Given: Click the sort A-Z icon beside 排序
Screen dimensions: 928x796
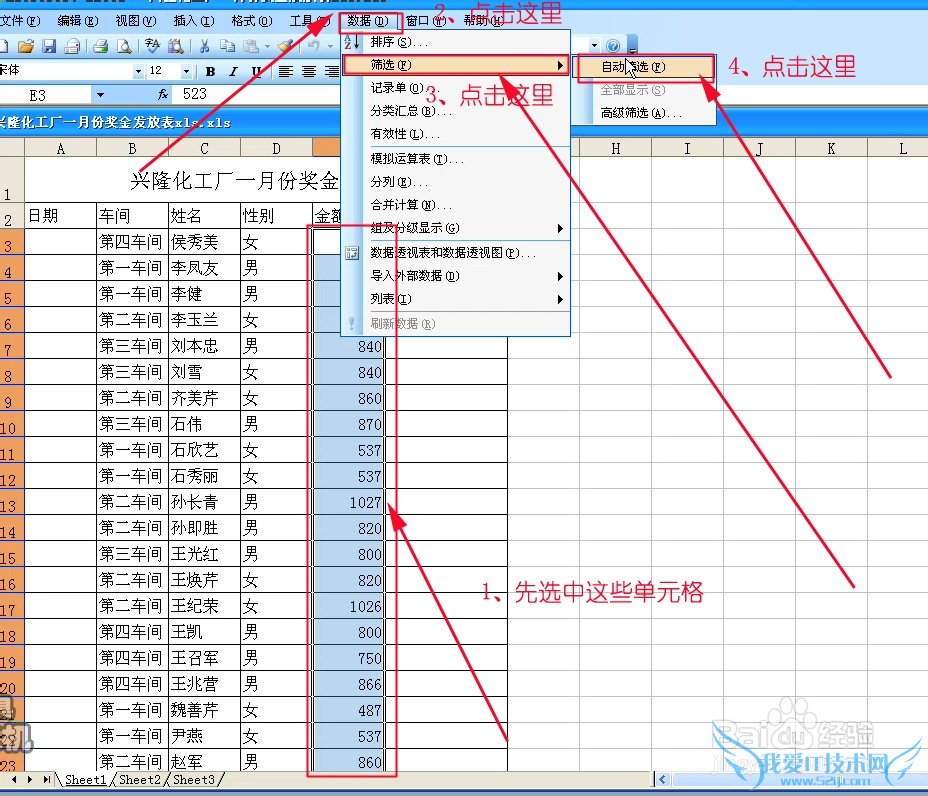Looking at the screenshot, I should coord(352,42).
